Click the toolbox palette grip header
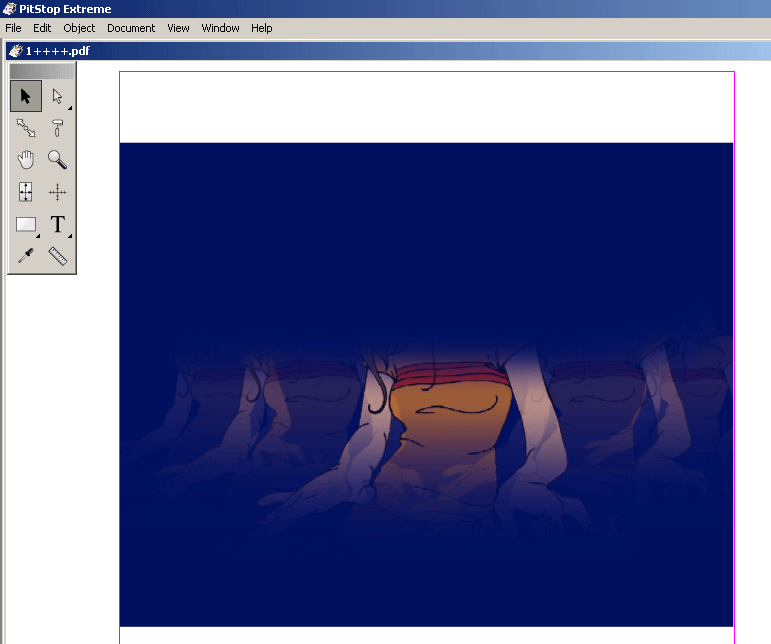The width and height of the screenshot is (771, 644). pos(42,71)
